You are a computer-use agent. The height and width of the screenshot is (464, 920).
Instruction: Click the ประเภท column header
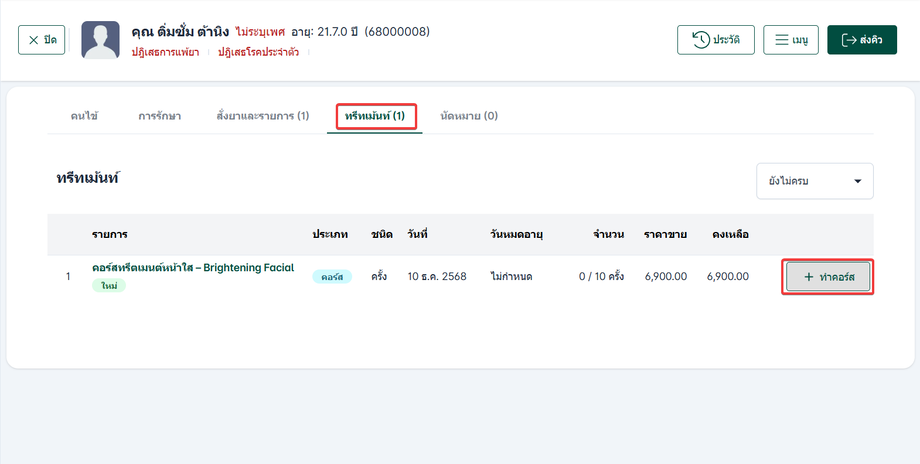(330, 235)
